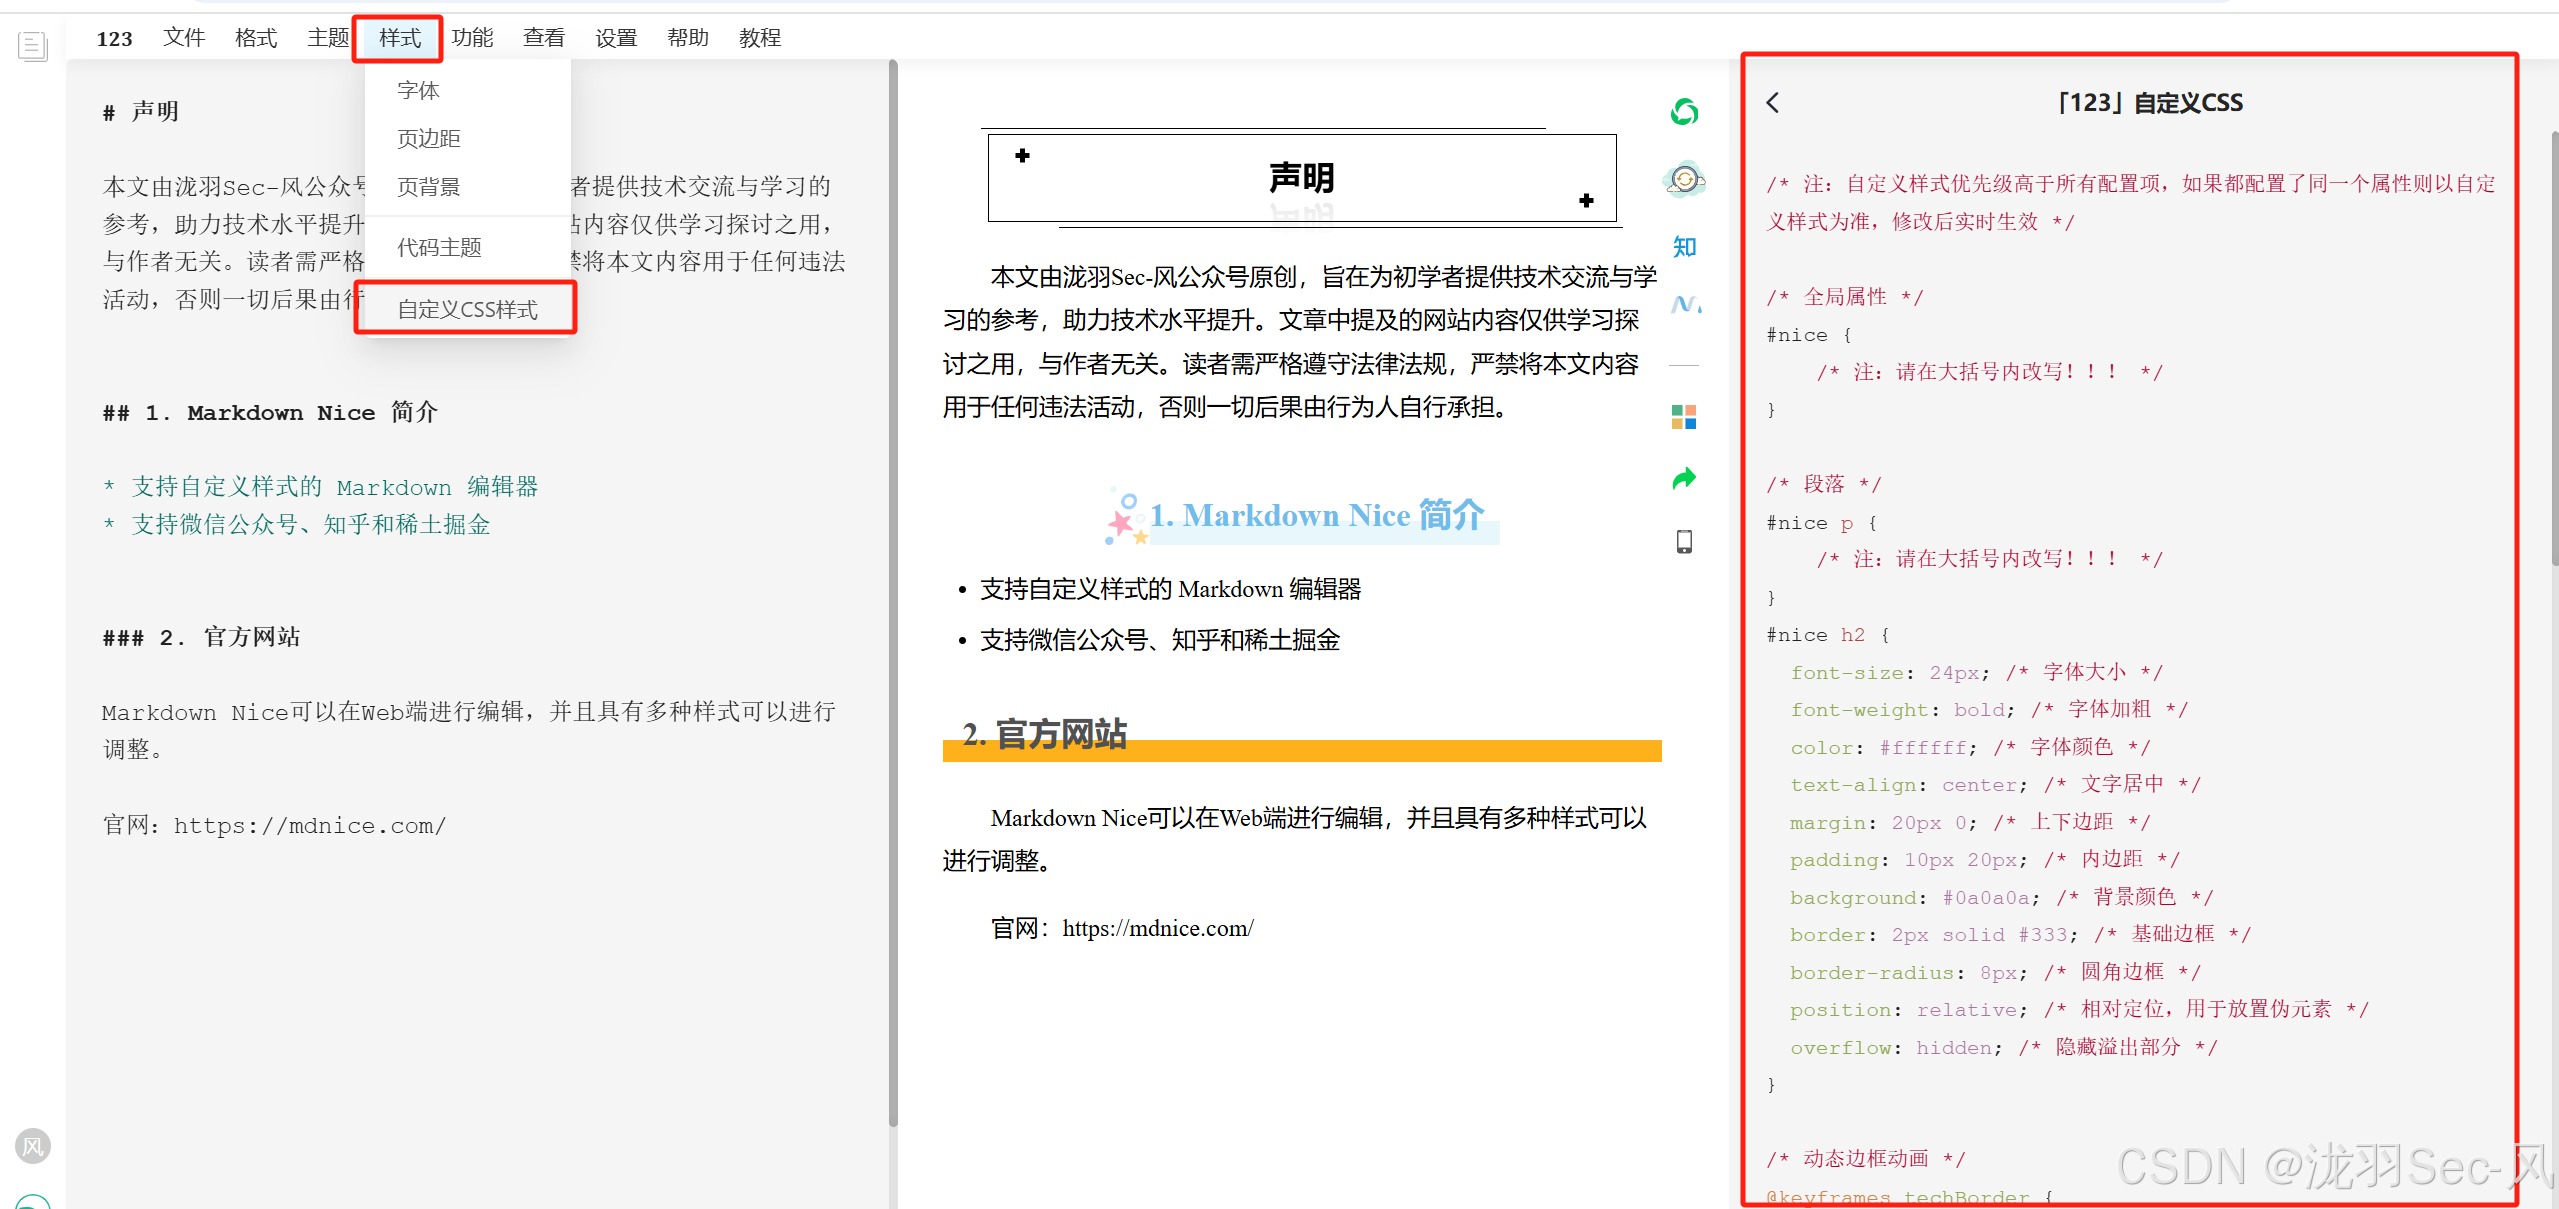Open the 文件 menu
This screenshot has height=1209, width=2559.
183,37
